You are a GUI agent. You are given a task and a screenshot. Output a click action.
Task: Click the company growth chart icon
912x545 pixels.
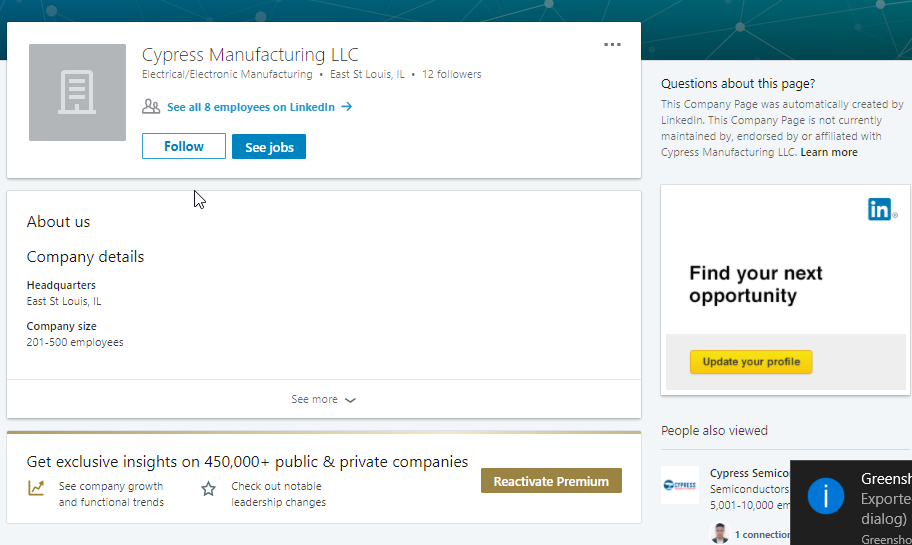[36, 487]
